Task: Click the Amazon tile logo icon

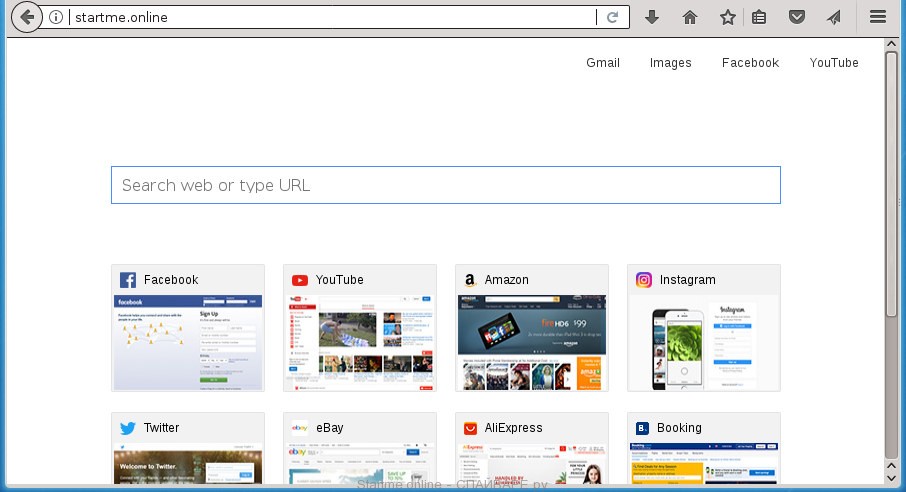Action: click(x=470, y=280)
